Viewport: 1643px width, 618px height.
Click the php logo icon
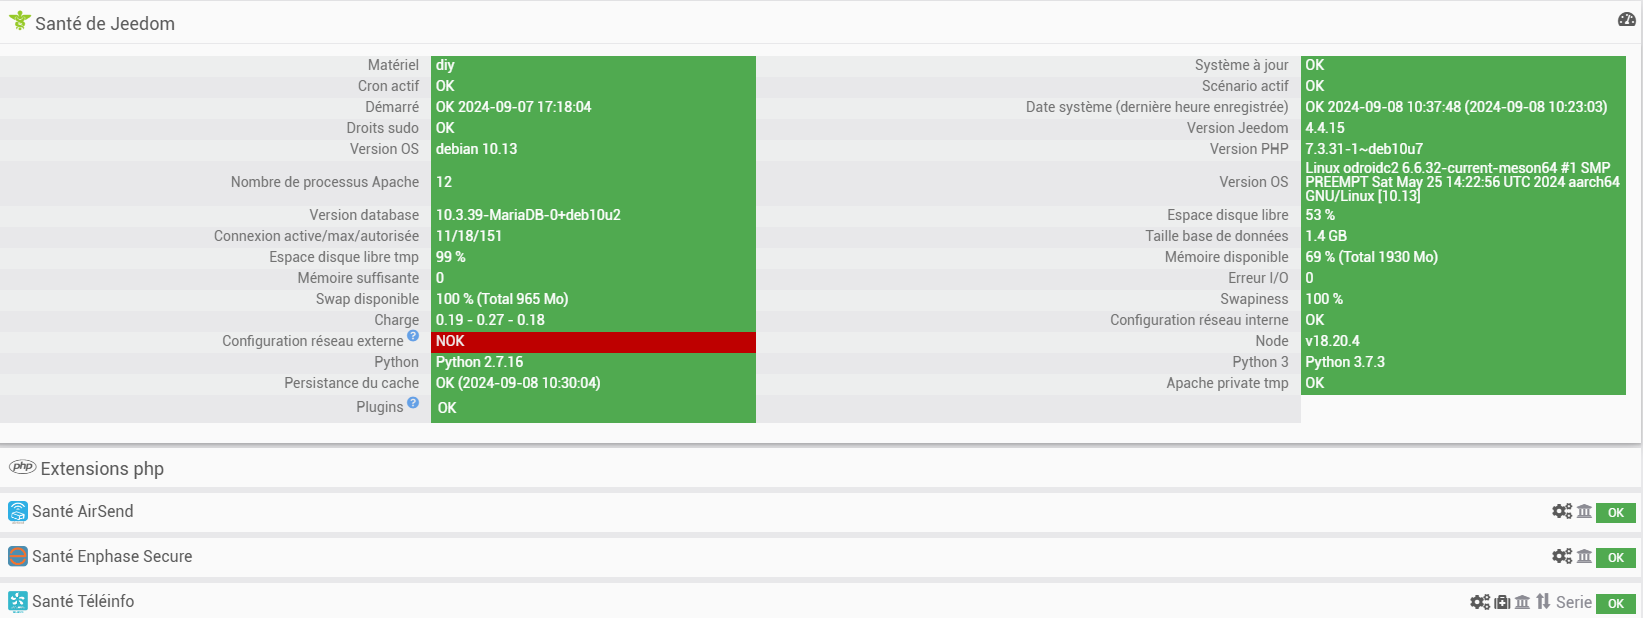coord(22,467)
